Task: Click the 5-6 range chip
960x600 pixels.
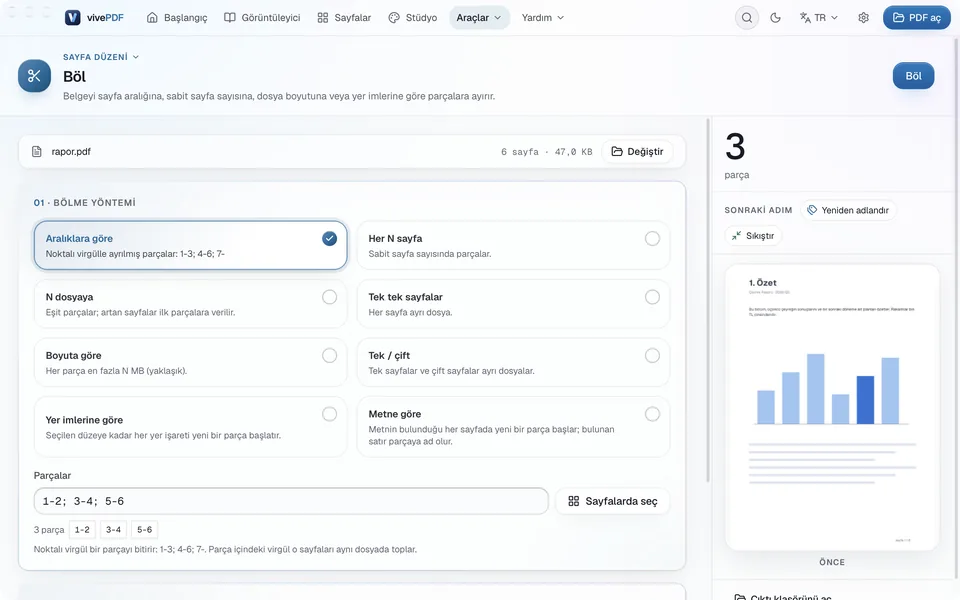Action: (144, 530)
